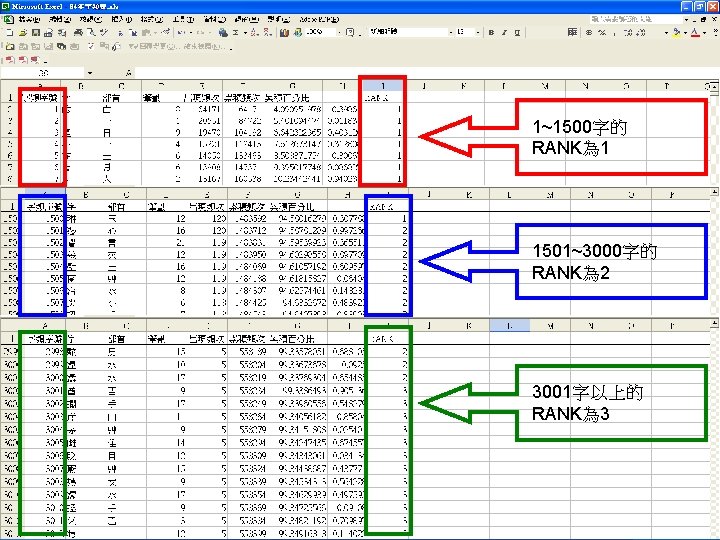Screen dimensions: 720x540
Task: Apply the red Font Color swatch
Action: point(695,33)
